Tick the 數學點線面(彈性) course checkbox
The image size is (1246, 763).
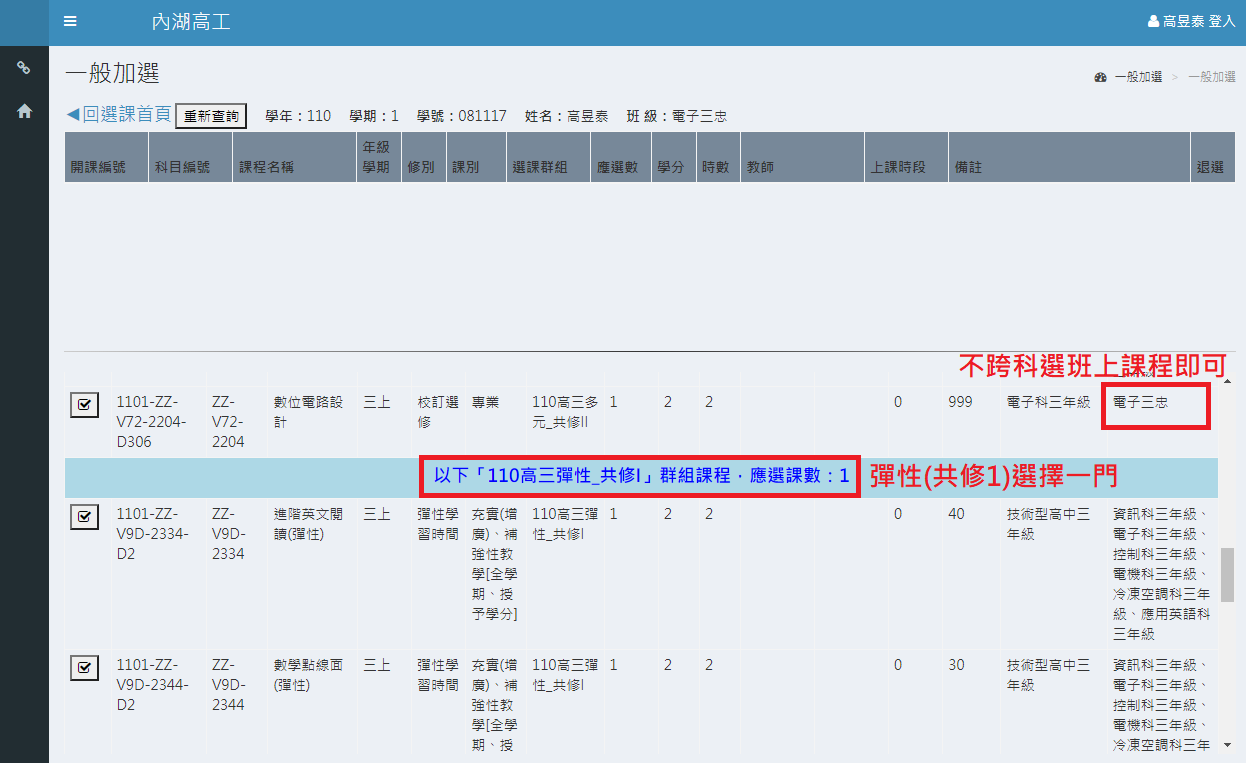(84, 668)
